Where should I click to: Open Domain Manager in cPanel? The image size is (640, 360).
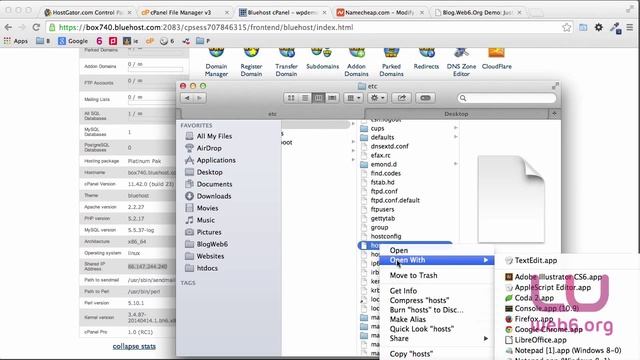pyautogui.click(x=216, y=62)
